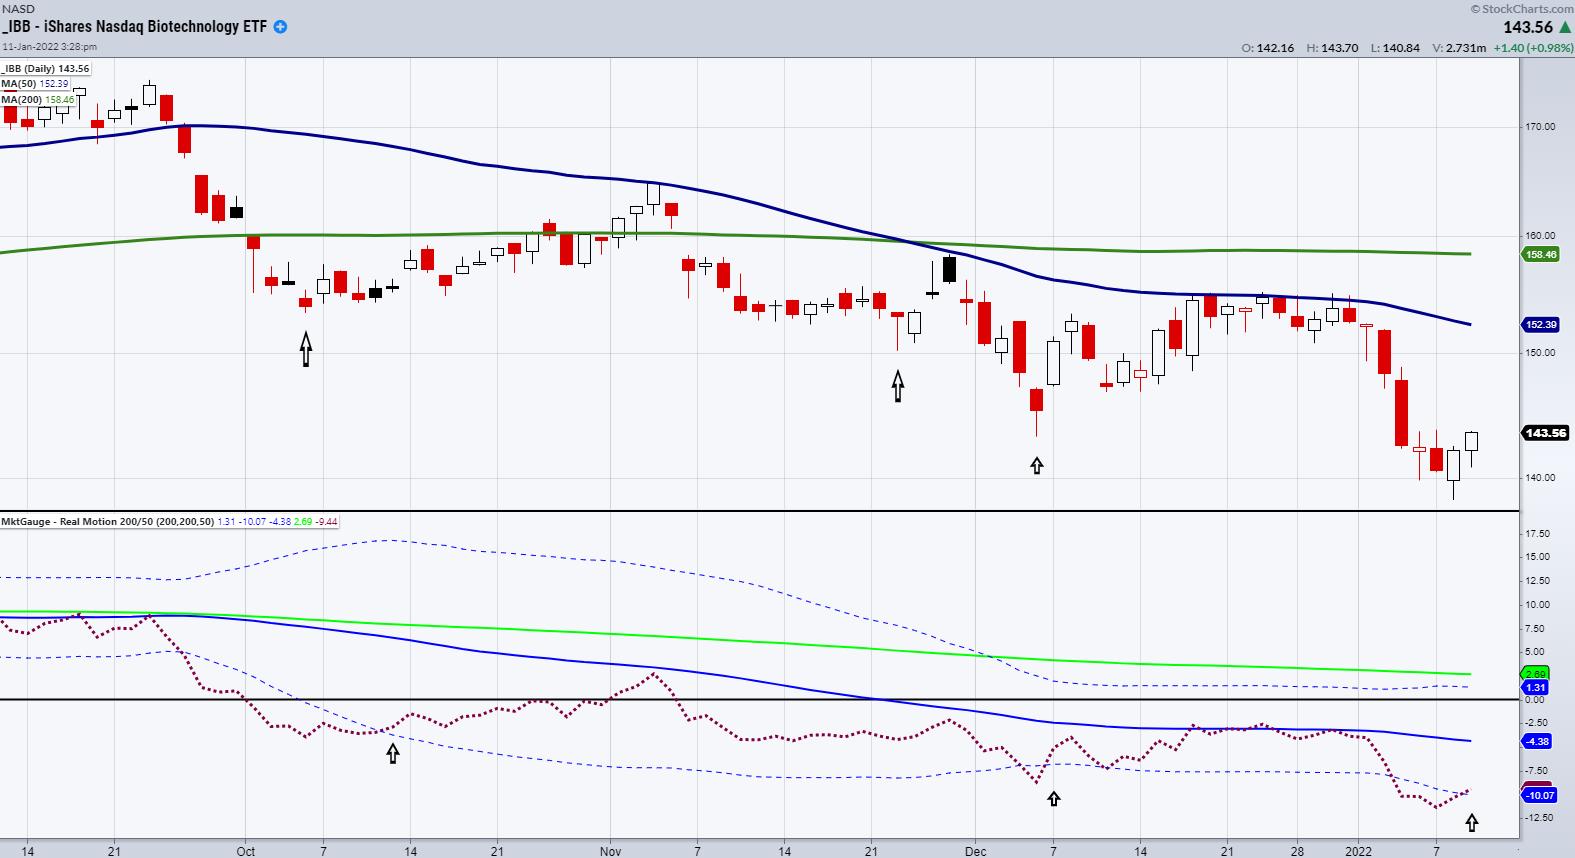1575x858 pixels.
Task: Click the Nov label on the date axis
Action: coord(611,852)
